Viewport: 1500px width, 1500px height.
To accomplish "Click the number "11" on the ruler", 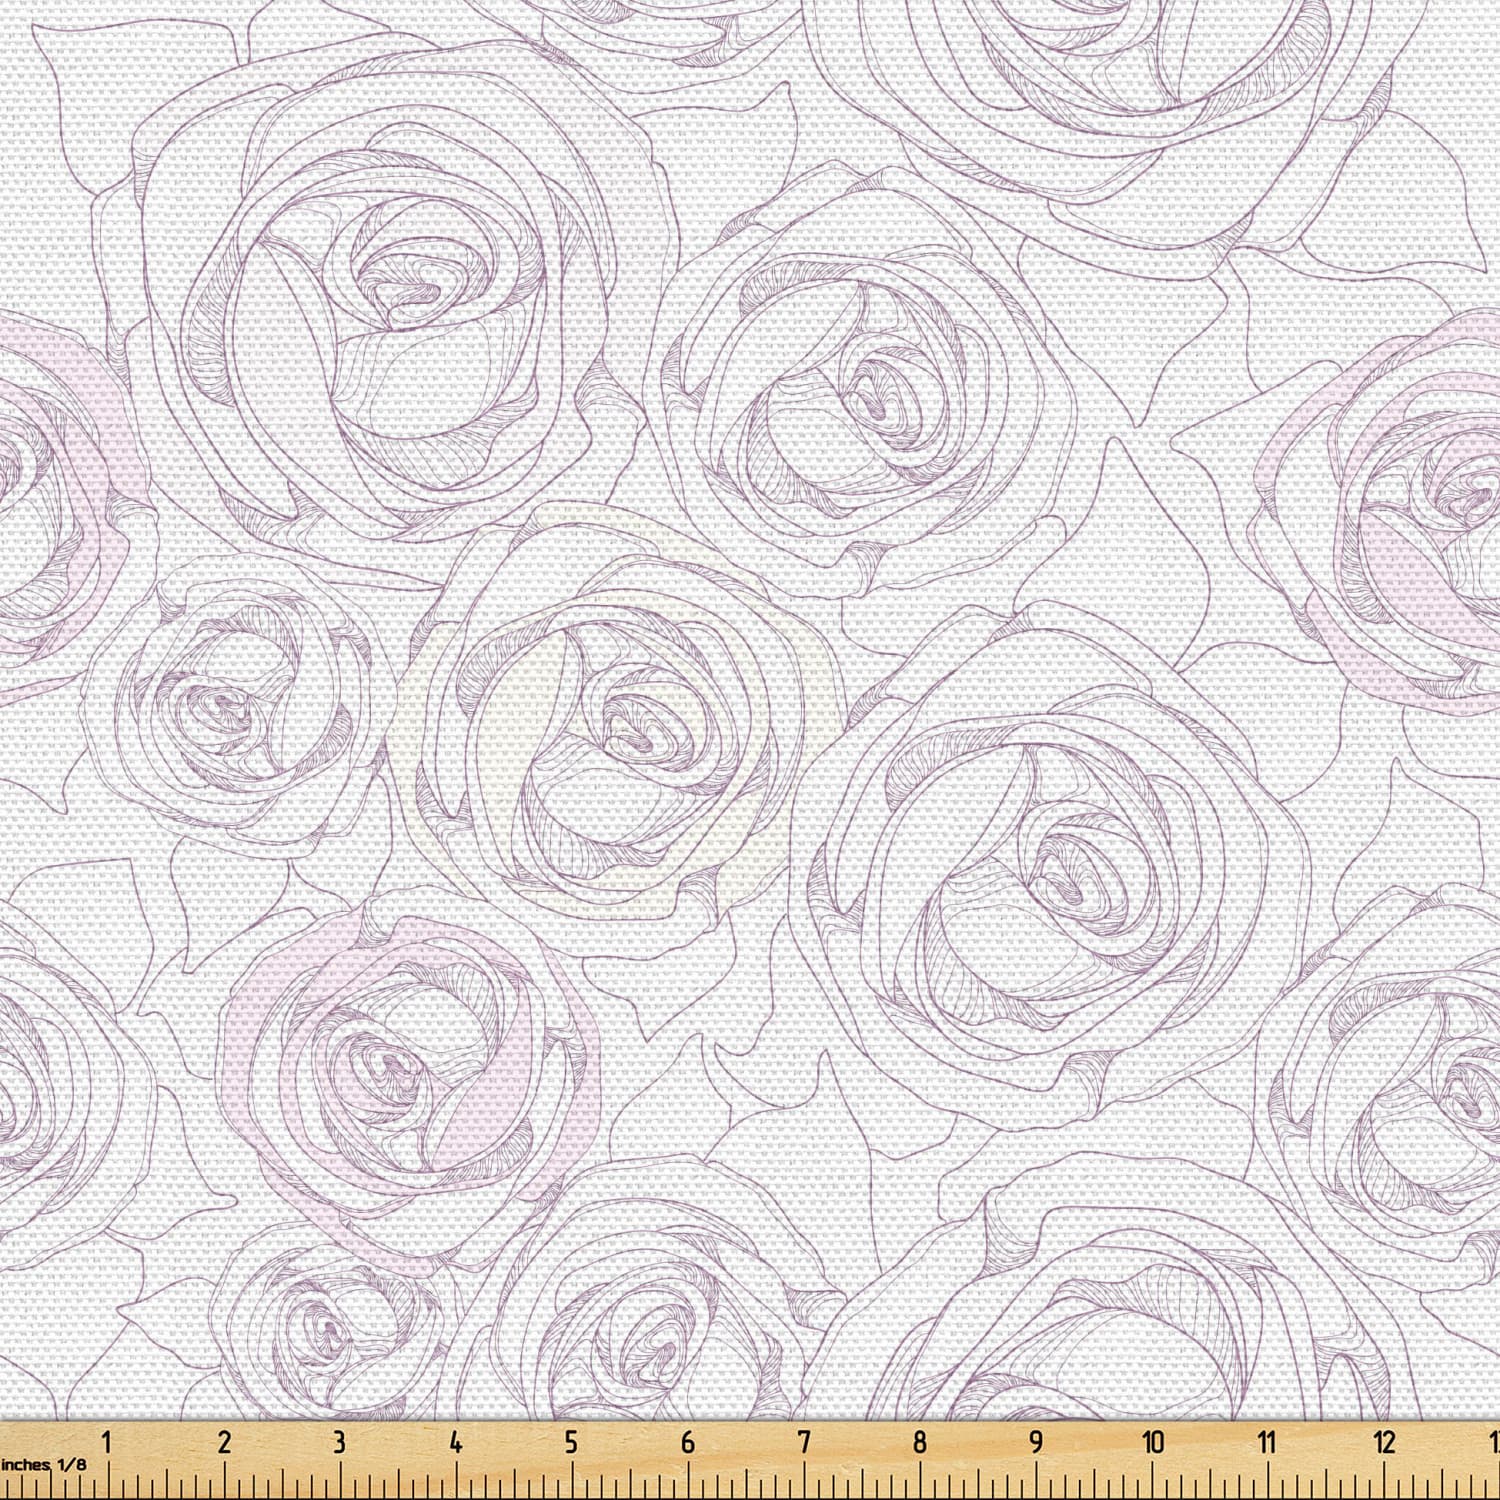I will click(1267, 1442).
